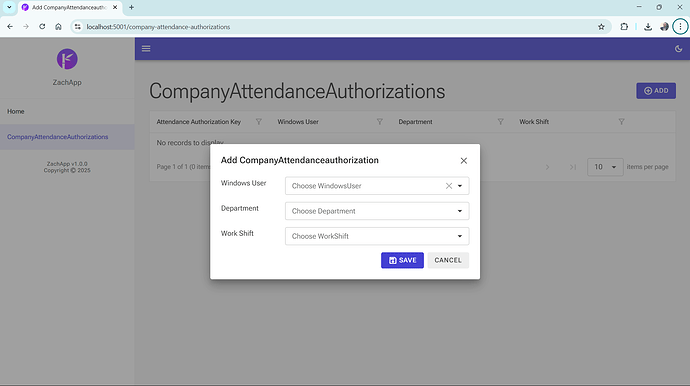Filter the Work Shift column
This screenshot has height=386, width=690.
(621, 122)
